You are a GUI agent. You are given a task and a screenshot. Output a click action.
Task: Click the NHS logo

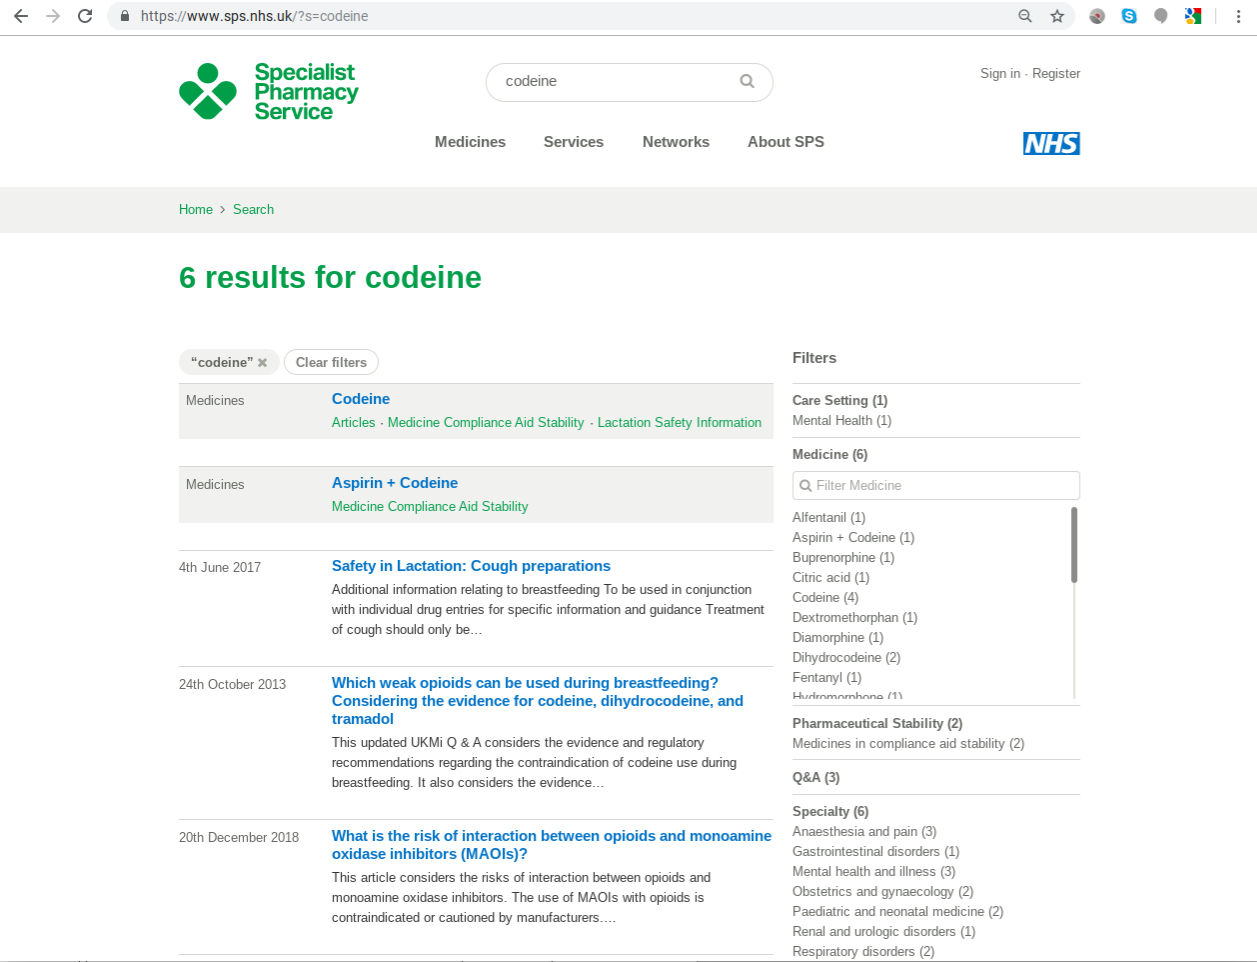1051,144
